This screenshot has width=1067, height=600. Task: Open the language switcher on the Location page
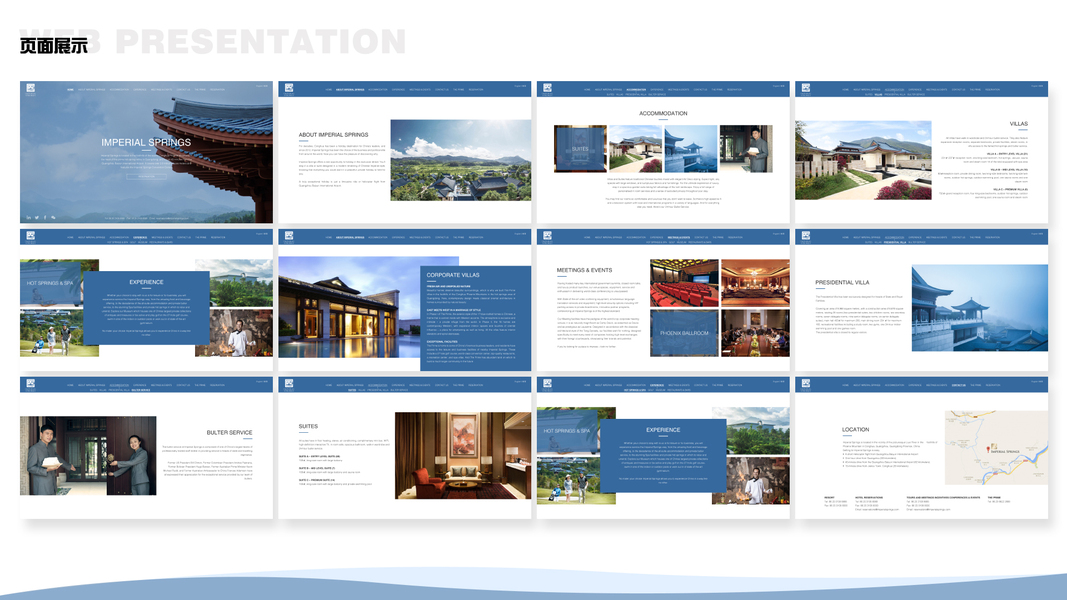[1037, 382]
